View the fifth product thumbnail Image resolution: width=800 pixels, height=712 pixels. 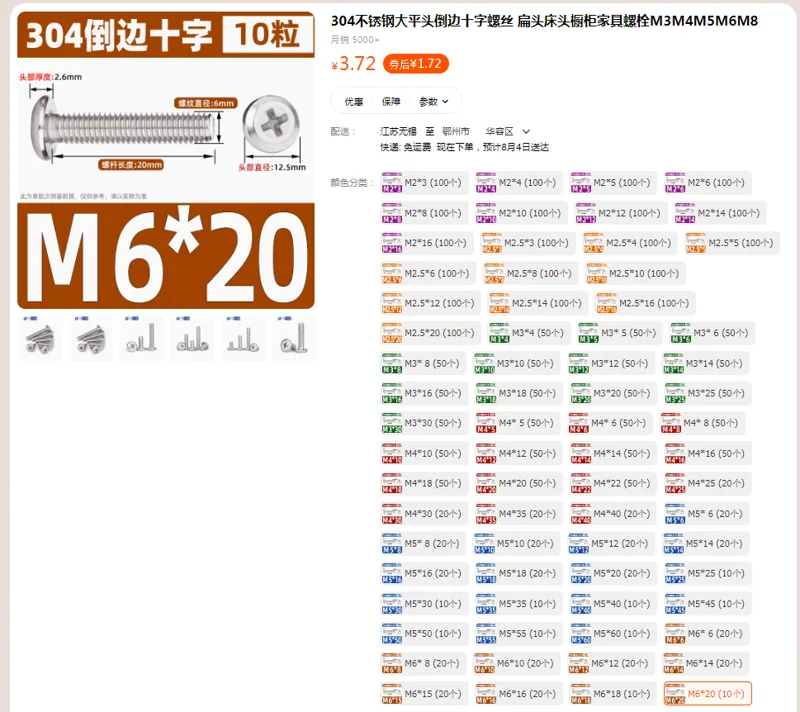pos(243,339)
